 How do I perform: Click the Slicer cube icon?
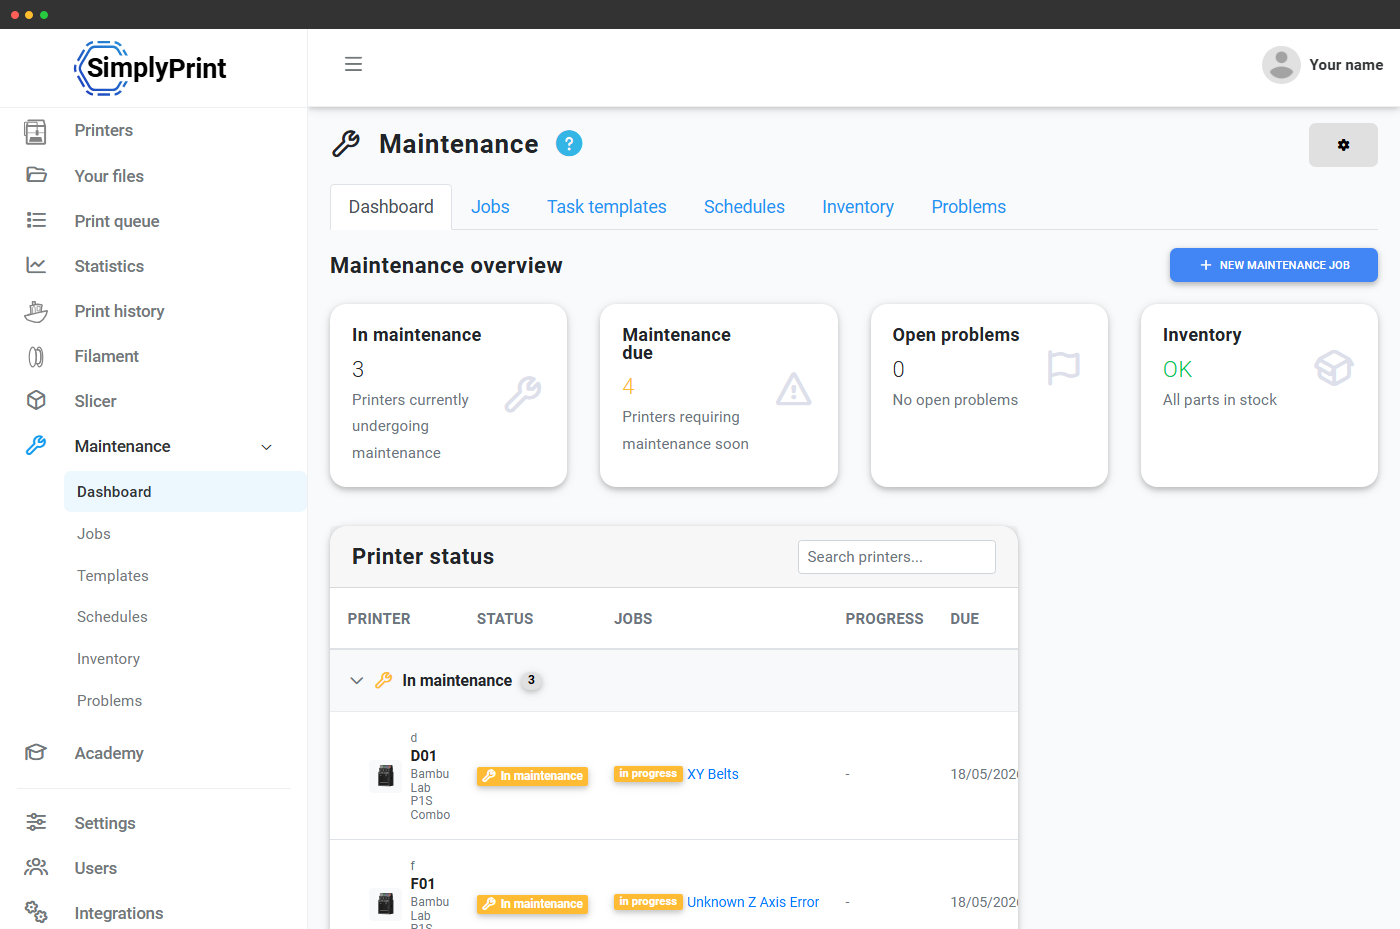[36, 400]
